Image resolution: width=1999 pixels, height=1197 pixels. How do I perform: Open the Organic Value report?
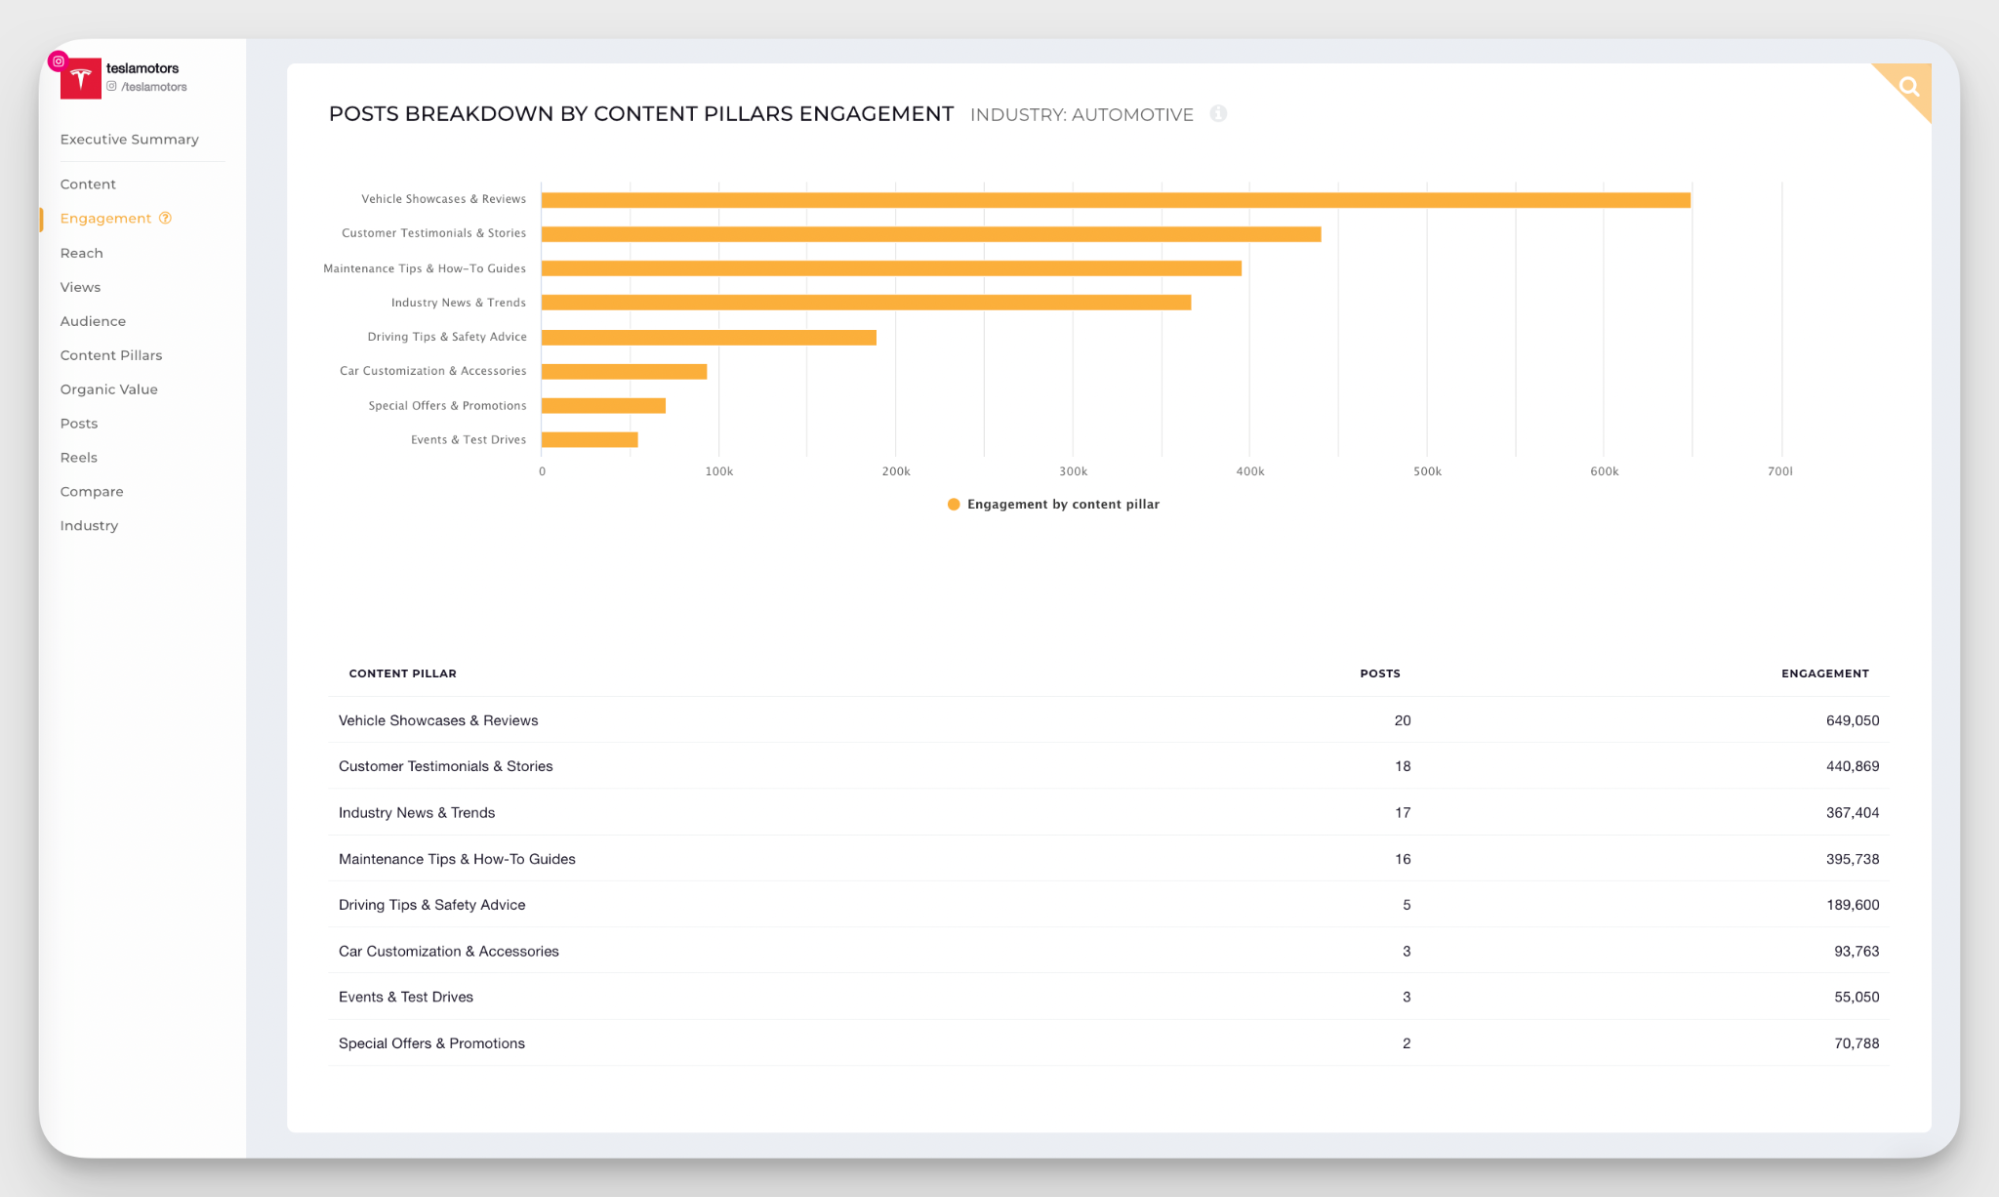108,389
